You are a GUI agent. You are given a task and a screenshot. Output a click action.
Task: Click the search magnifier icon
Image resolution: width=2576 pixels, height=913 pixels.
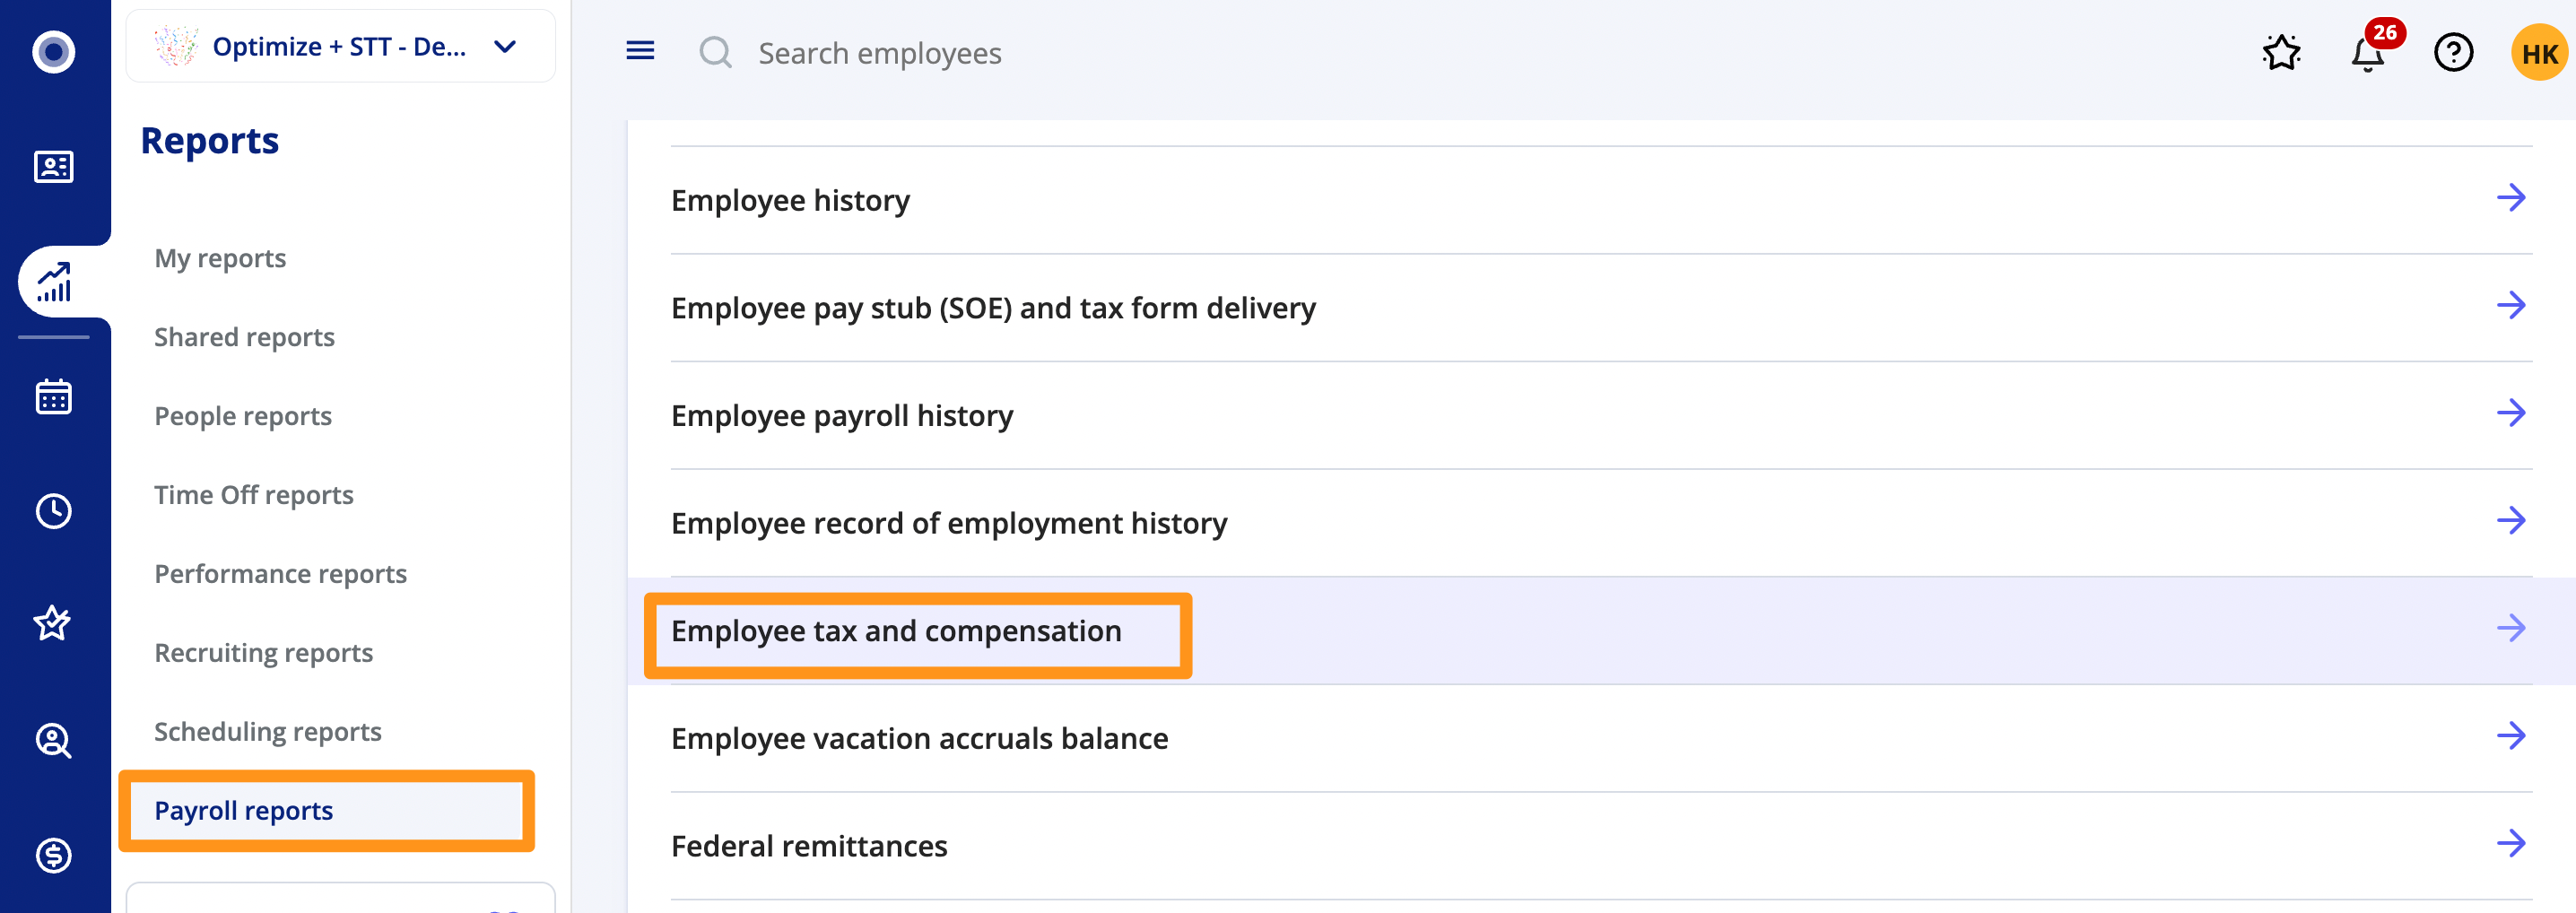point(715,52)
